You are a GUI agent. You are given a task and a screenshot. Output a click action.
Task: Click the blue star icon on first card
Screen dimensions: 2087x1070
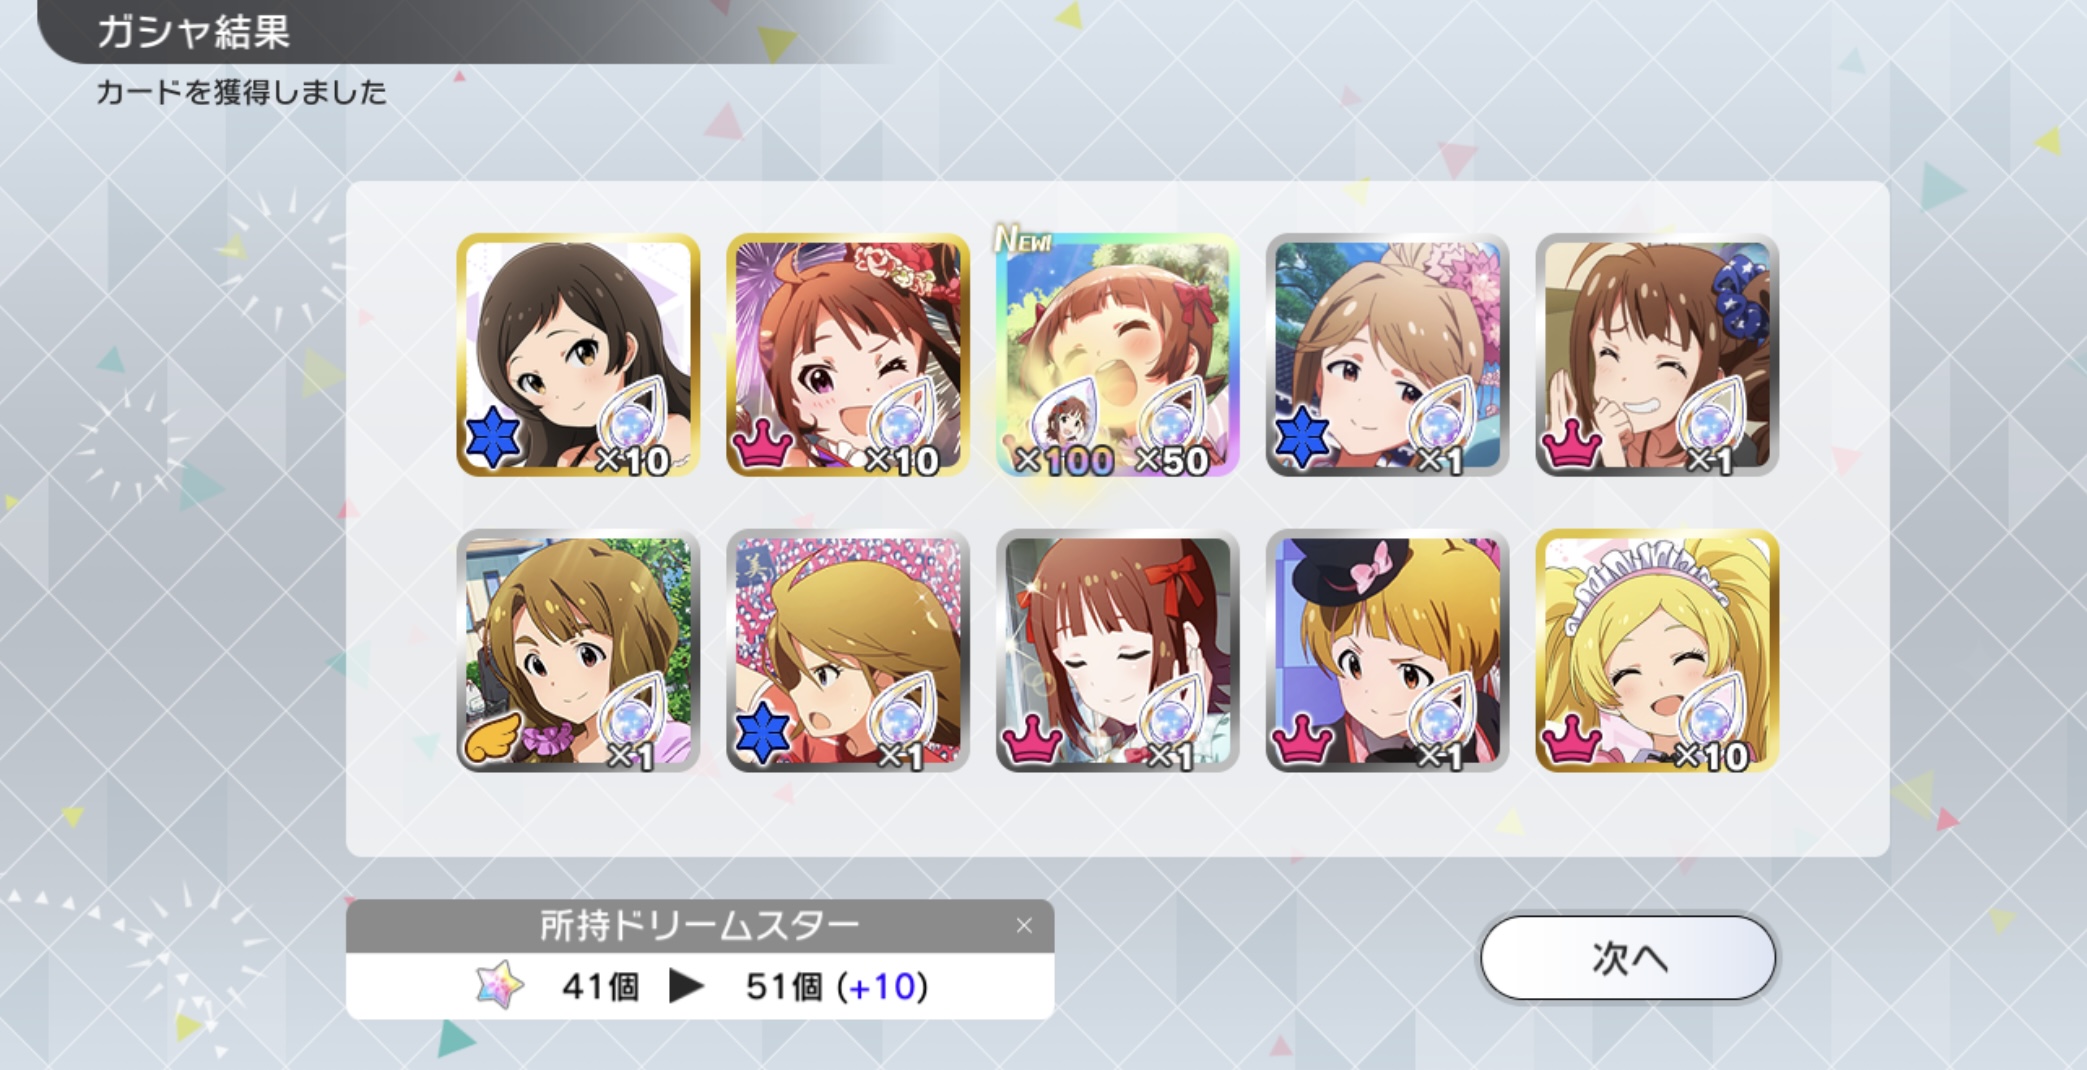[x=493, y=439]
